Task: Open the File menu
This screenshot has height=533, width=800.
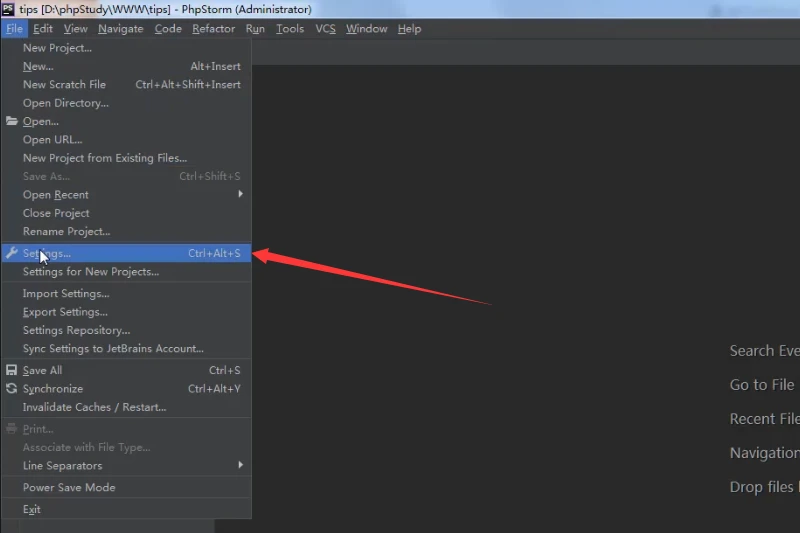Action: 14,29
